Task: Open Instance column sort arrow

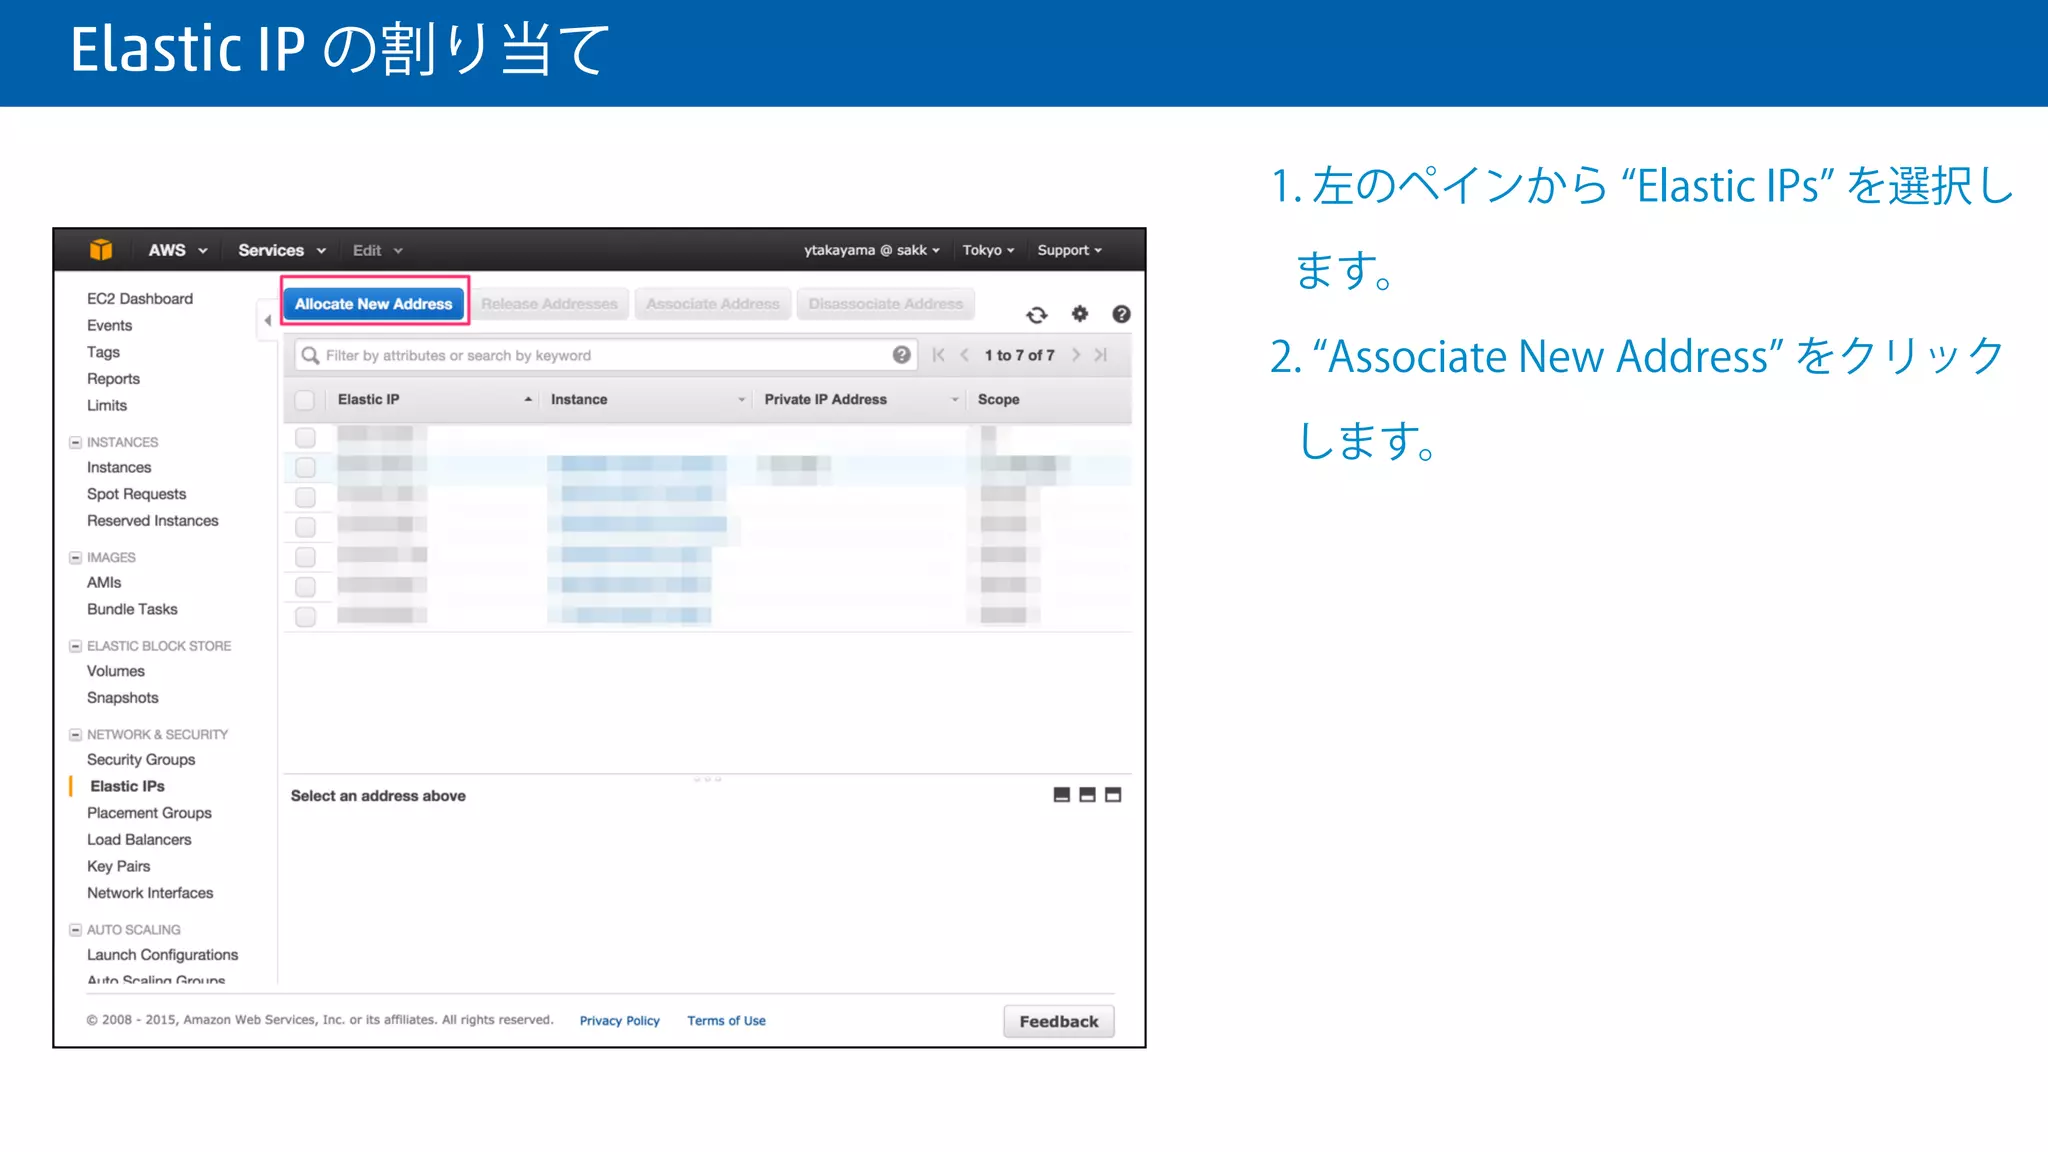Action: coord(742,400)
